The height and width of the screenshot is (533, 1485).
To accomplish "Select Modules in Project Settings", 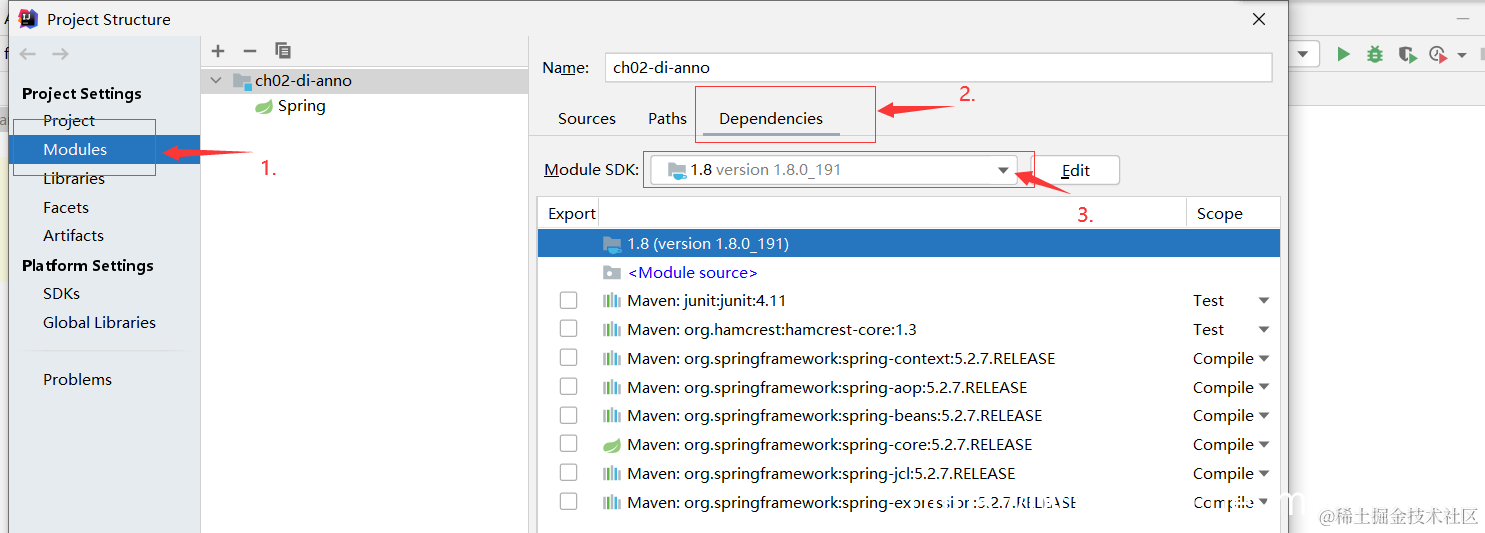I will [75, 150].
